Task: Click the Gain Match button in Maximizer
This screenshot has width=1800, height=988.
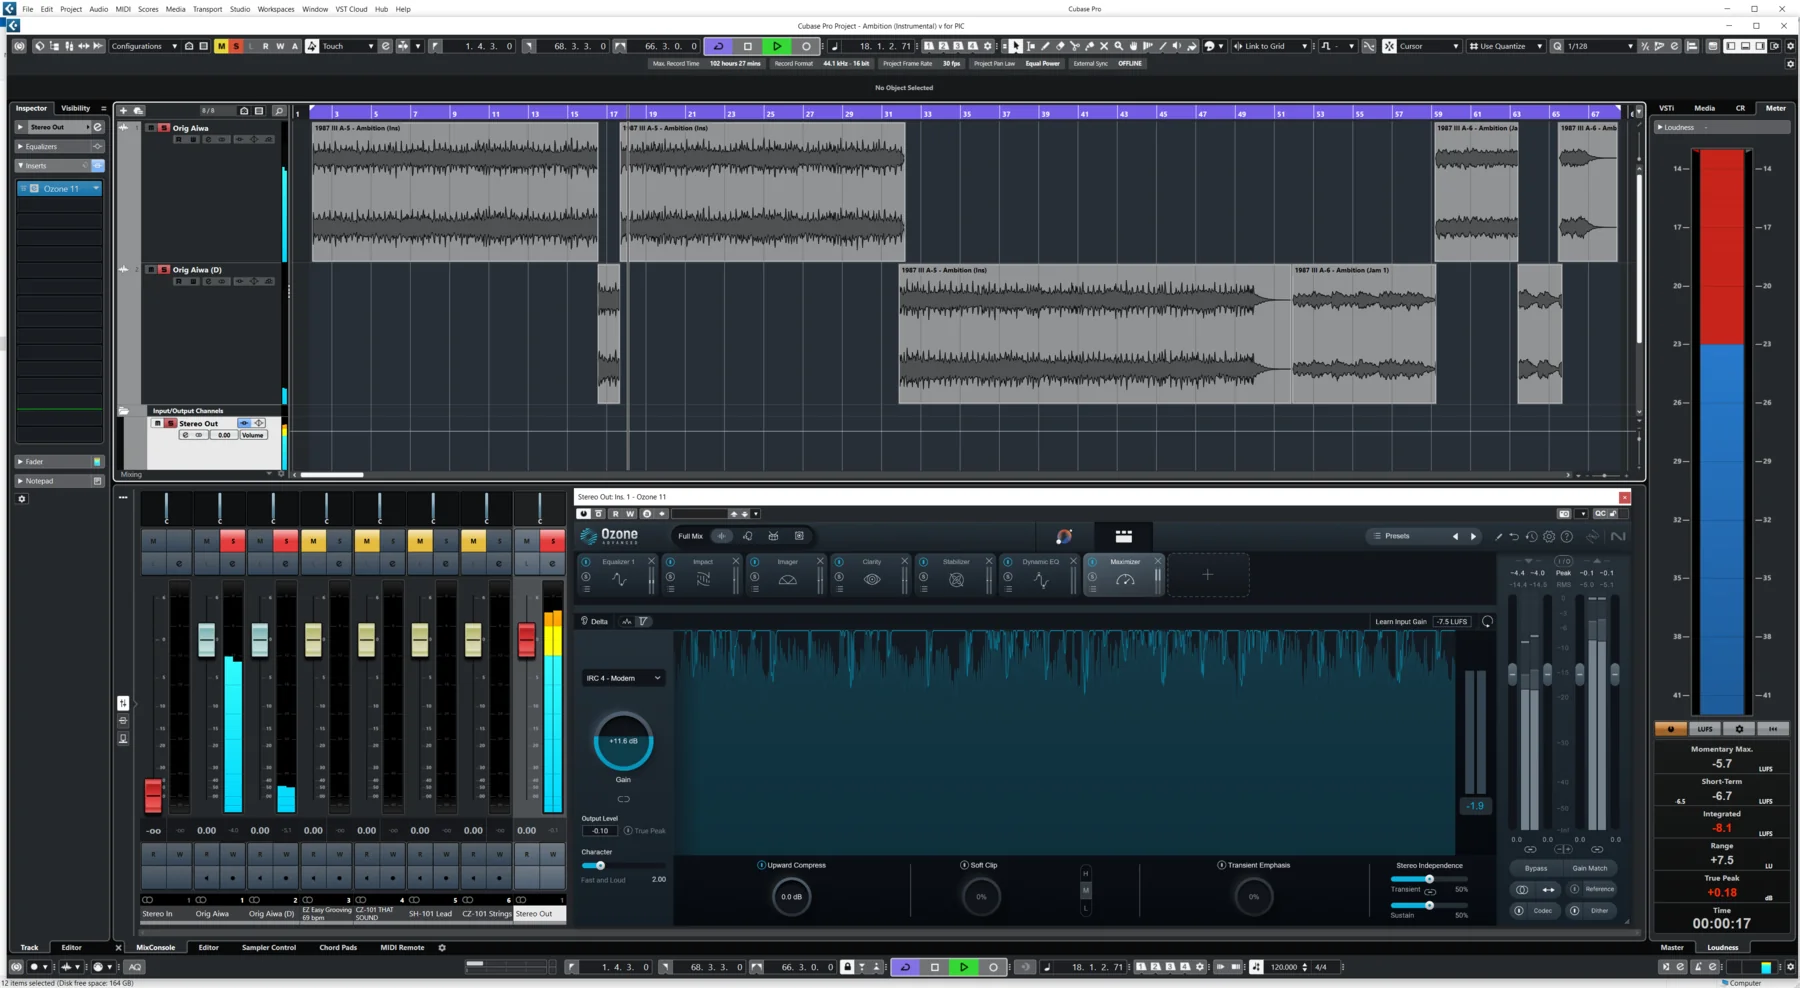Action: point(1590,868)
